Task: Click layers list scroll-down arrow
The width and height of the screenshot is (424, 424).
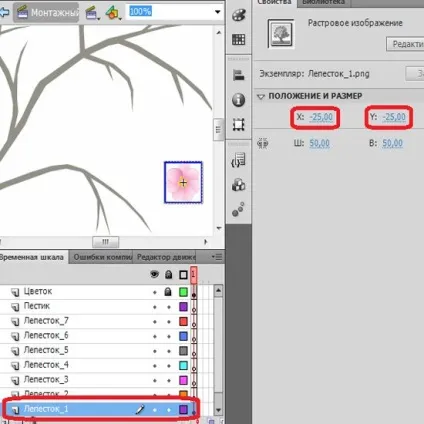Action: click(x=218, y=410)
